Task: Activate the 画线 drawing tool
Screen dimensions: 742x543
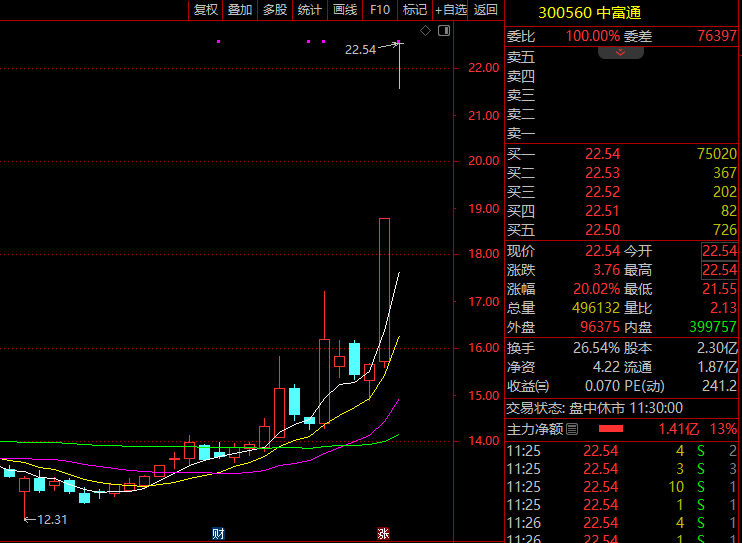Action: (x=345, y=10)
